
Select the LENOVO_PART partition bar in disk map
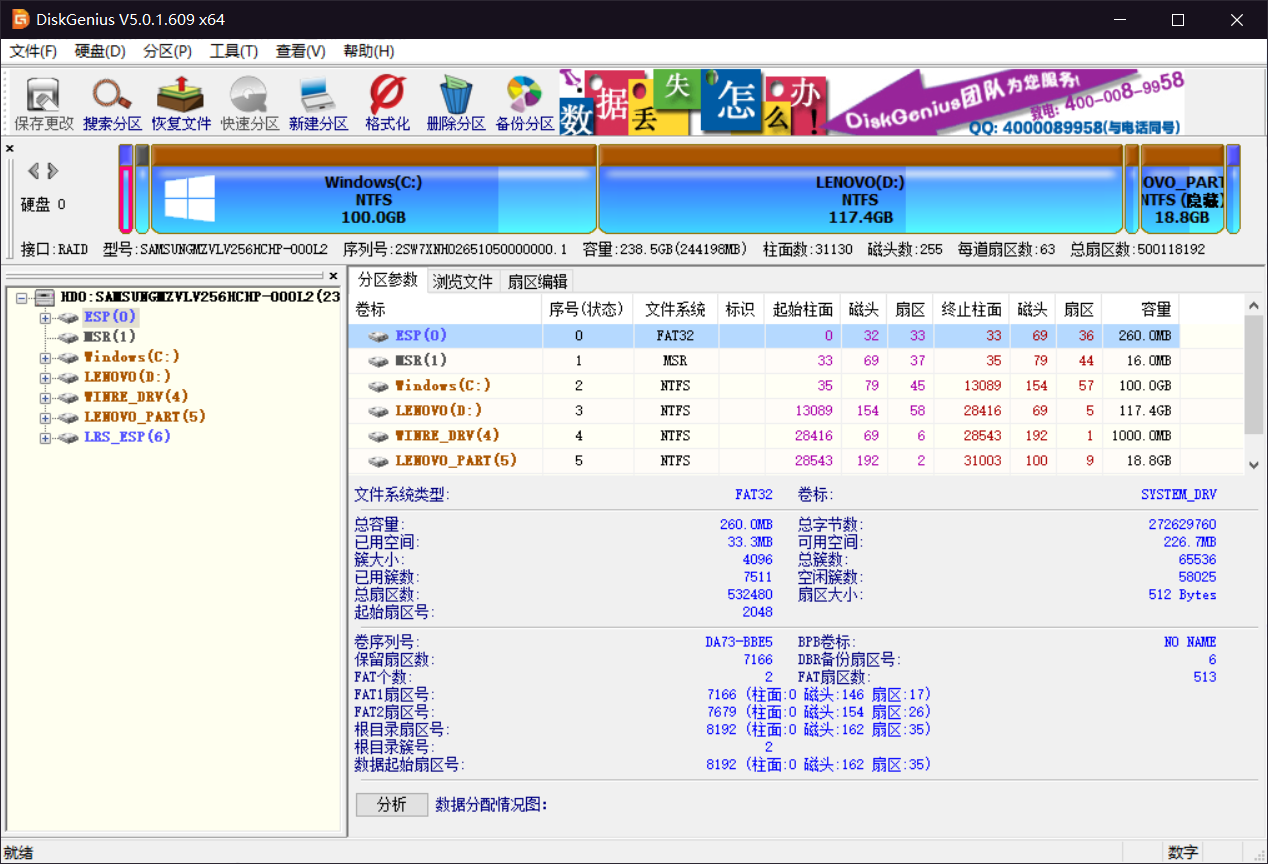[x=1182, y=189]
